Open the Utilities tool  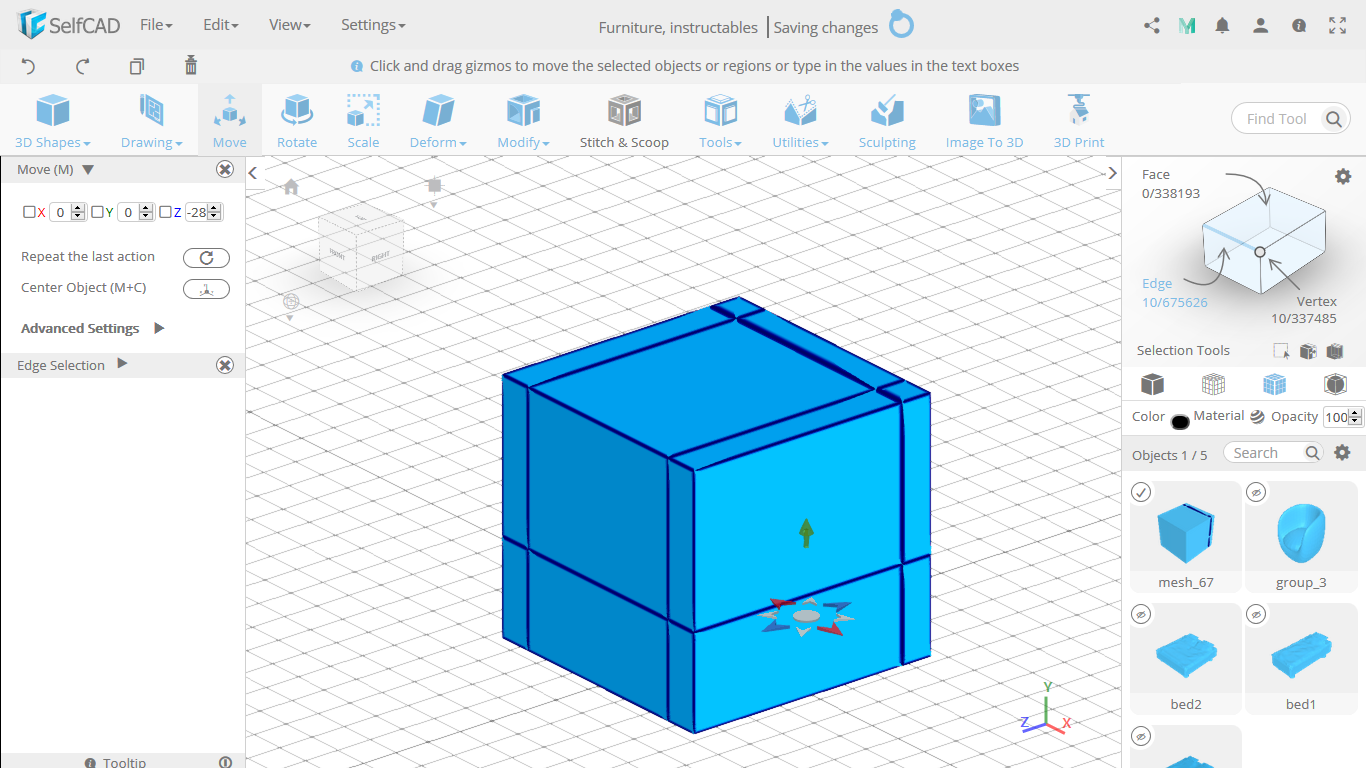[800, 120]
